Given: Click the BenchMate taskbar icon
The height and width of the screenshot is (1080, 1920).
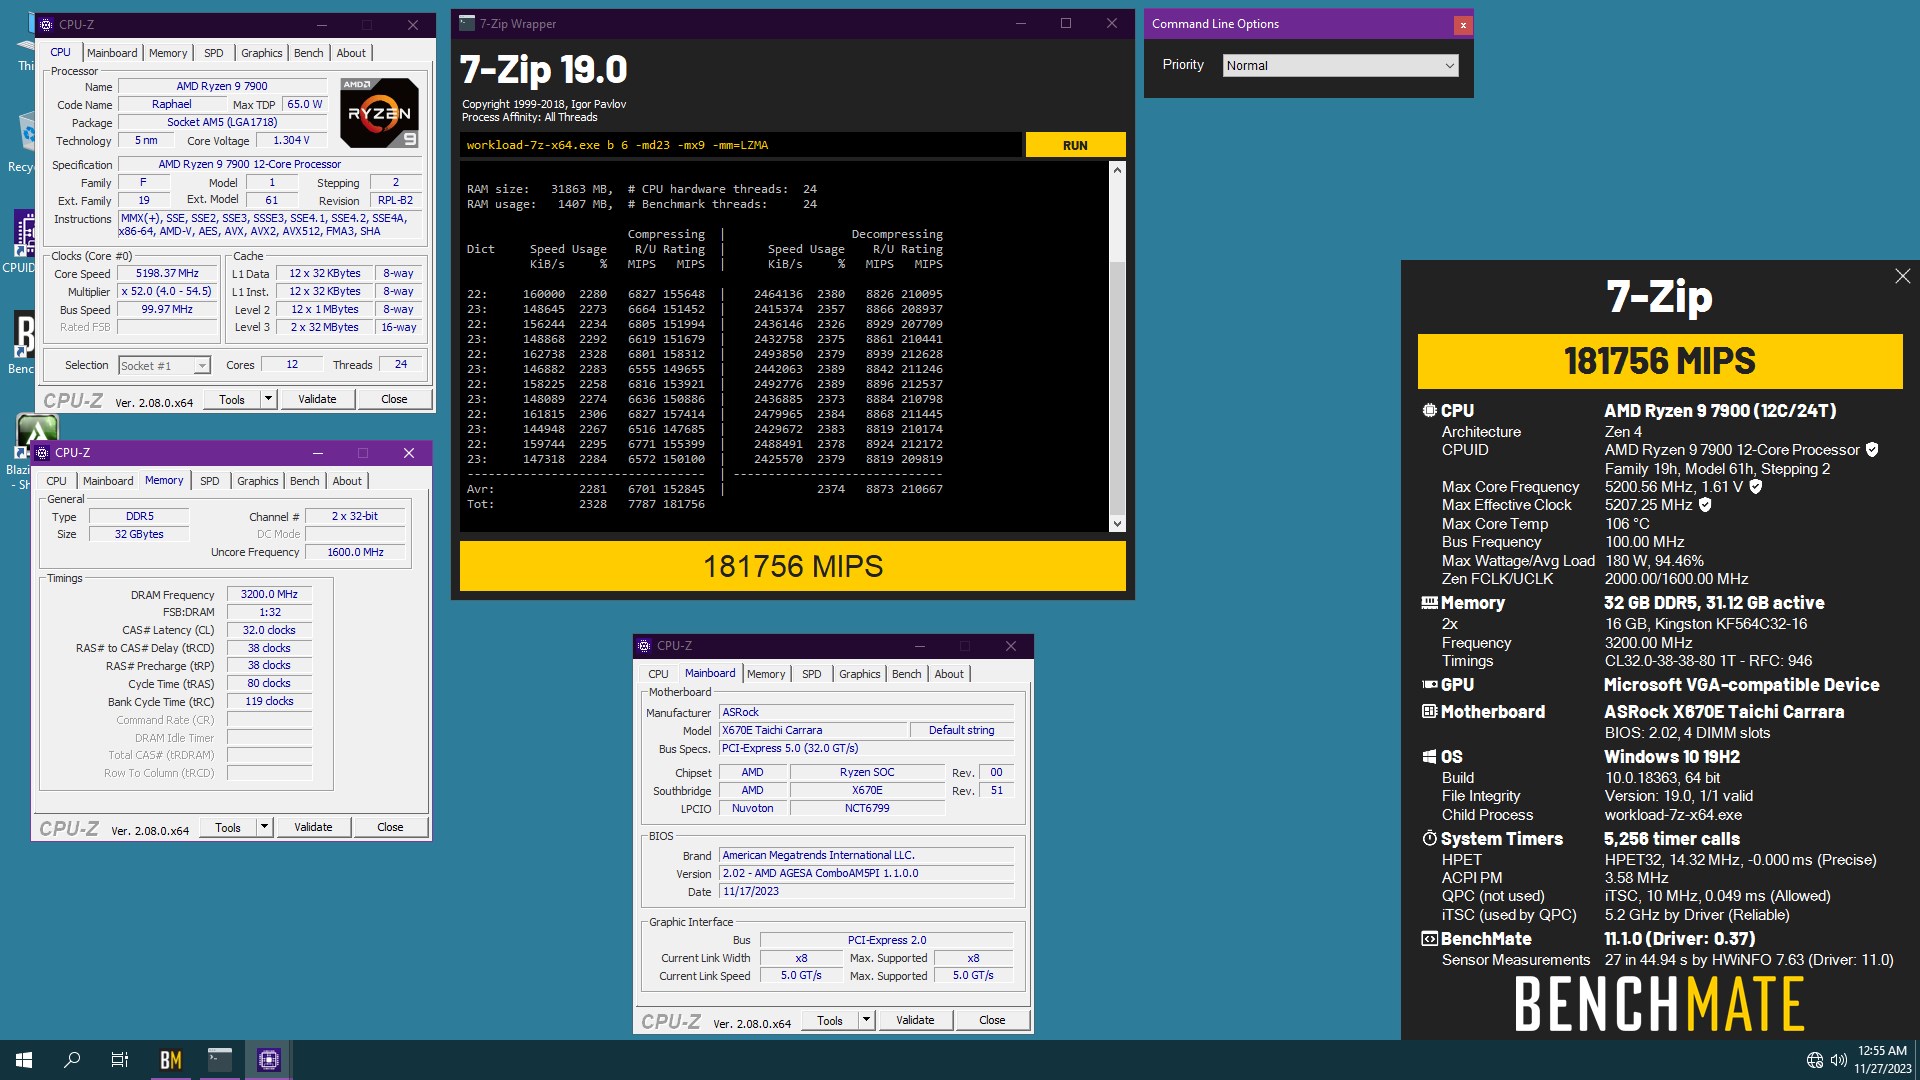Looking at the screenshot, I should coord(171,1060).
